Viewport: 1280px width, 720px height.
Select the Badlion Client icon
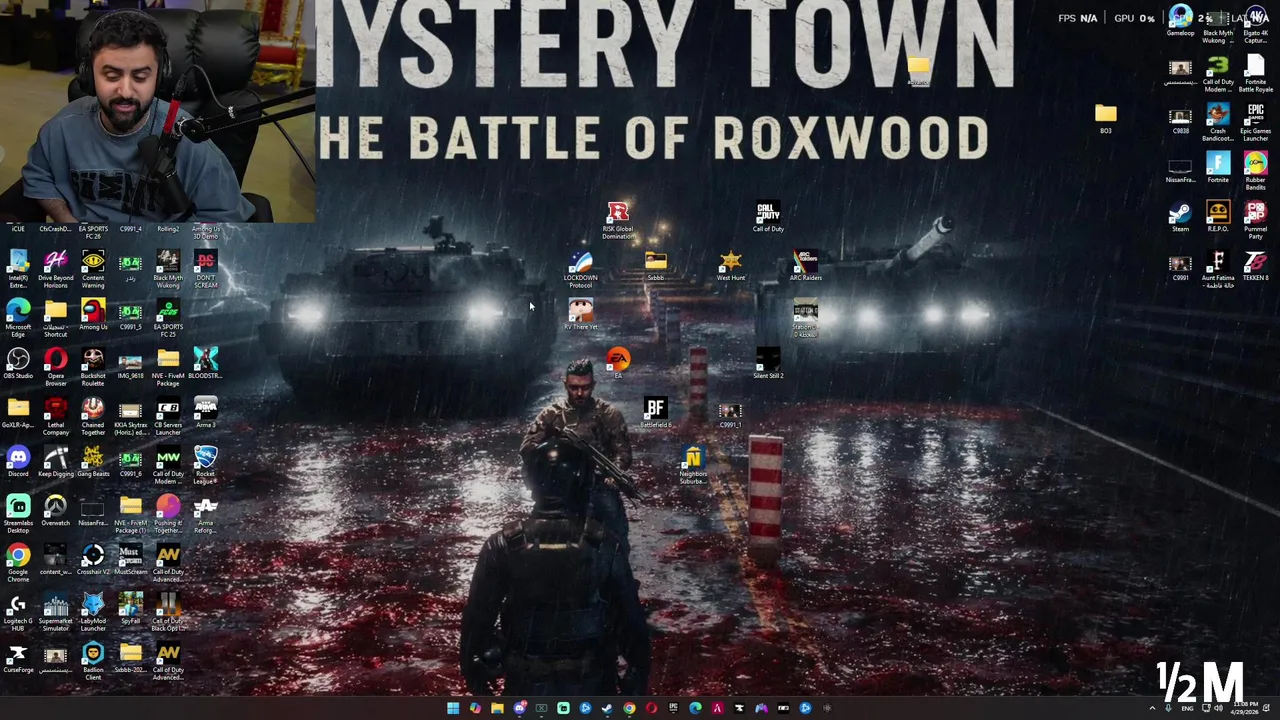pyautogui.click(x=93, y=660)
